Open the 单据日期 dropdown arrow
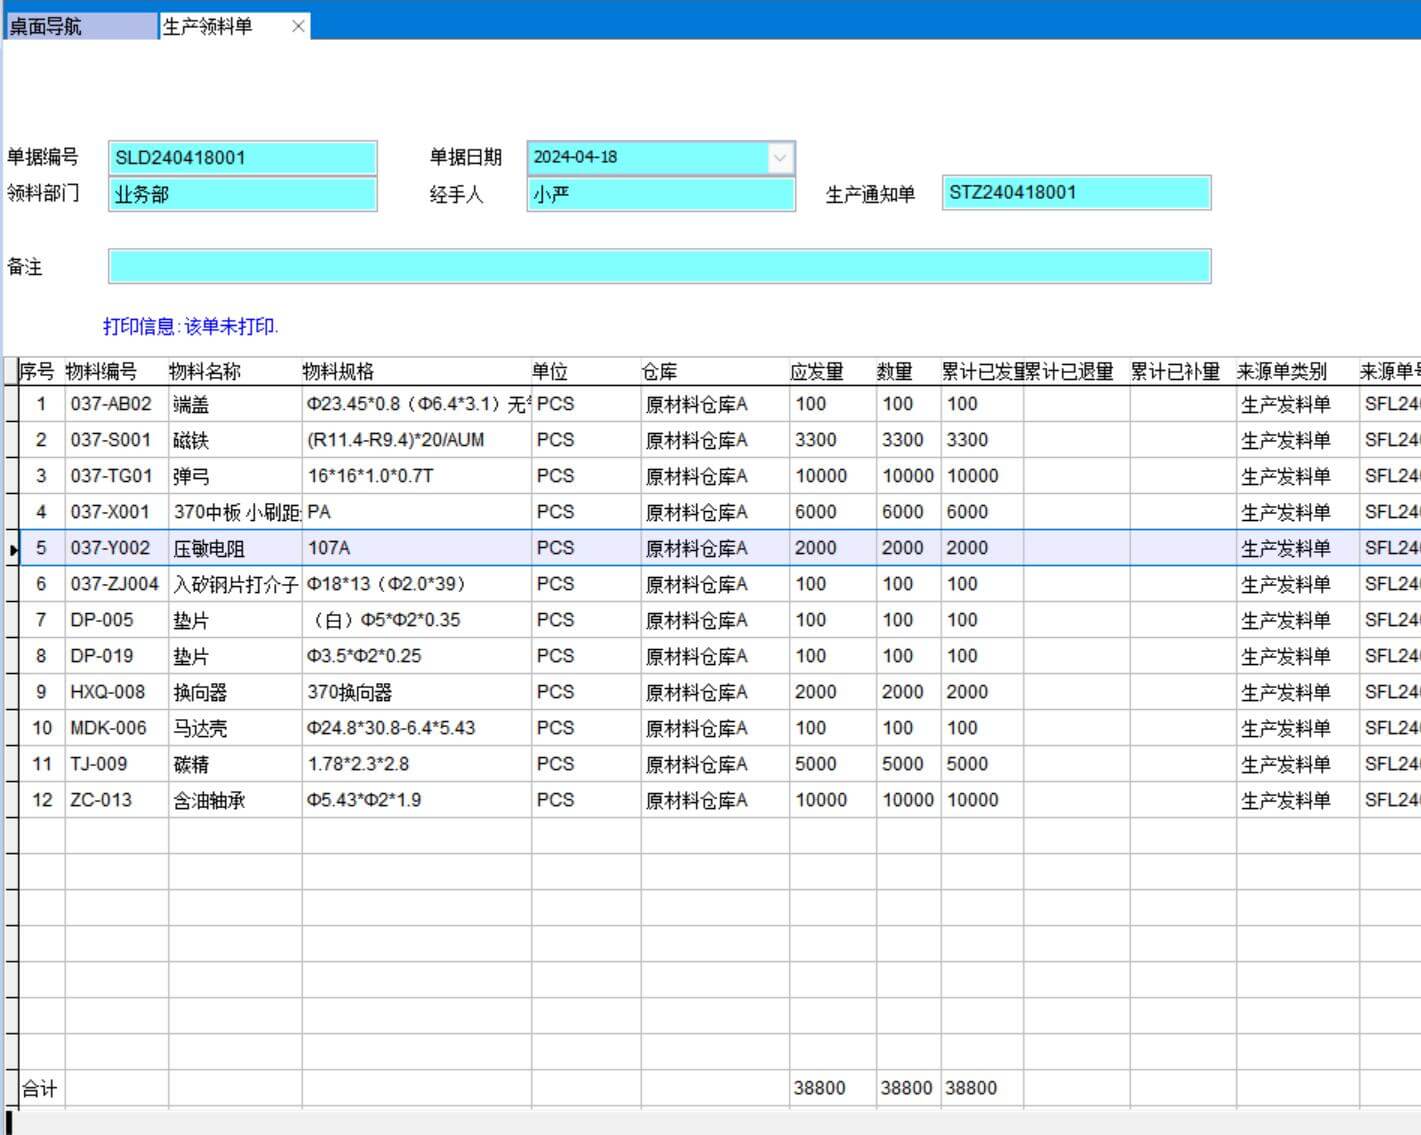The width and height of the screenshot is (1421, 1135). [x=780, y=158]
